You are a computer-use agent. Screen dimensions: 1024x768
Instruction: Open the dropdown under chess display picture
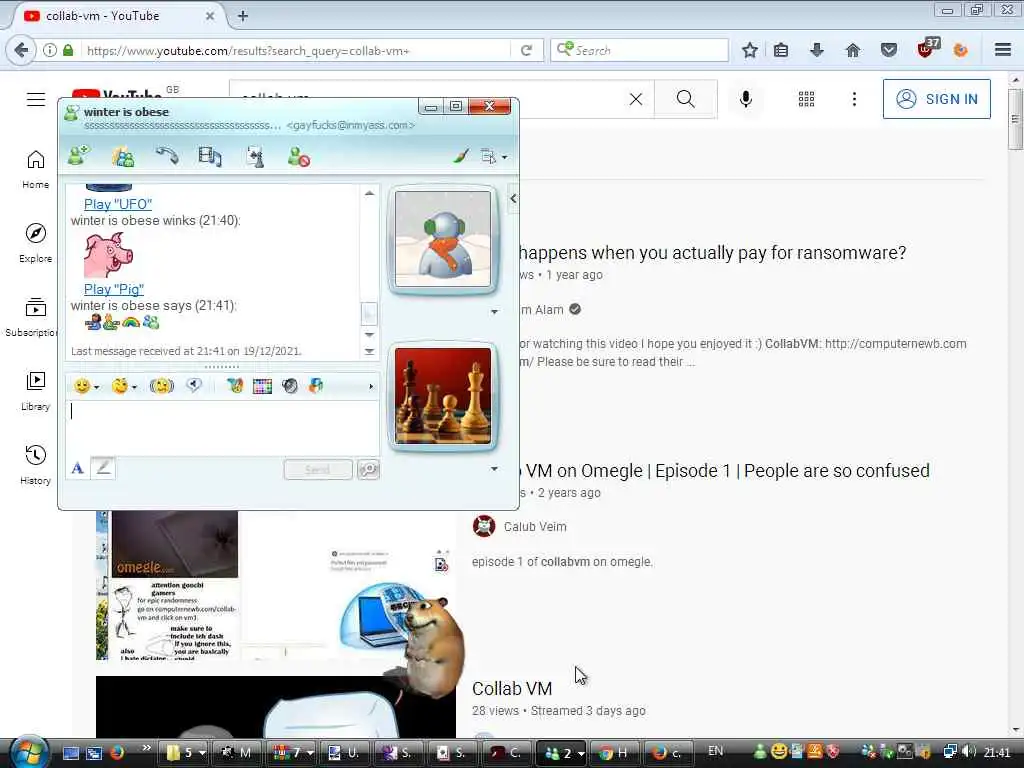(494, 468)
